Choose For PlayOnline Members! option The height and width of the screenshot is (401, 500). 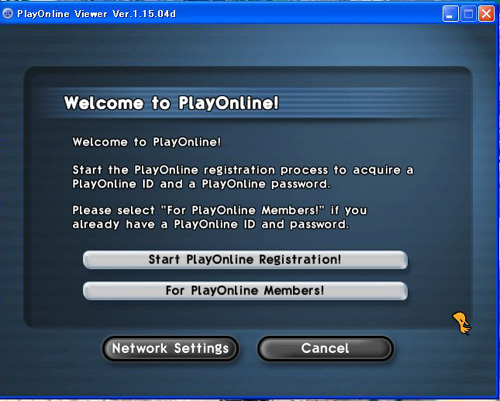245,291
